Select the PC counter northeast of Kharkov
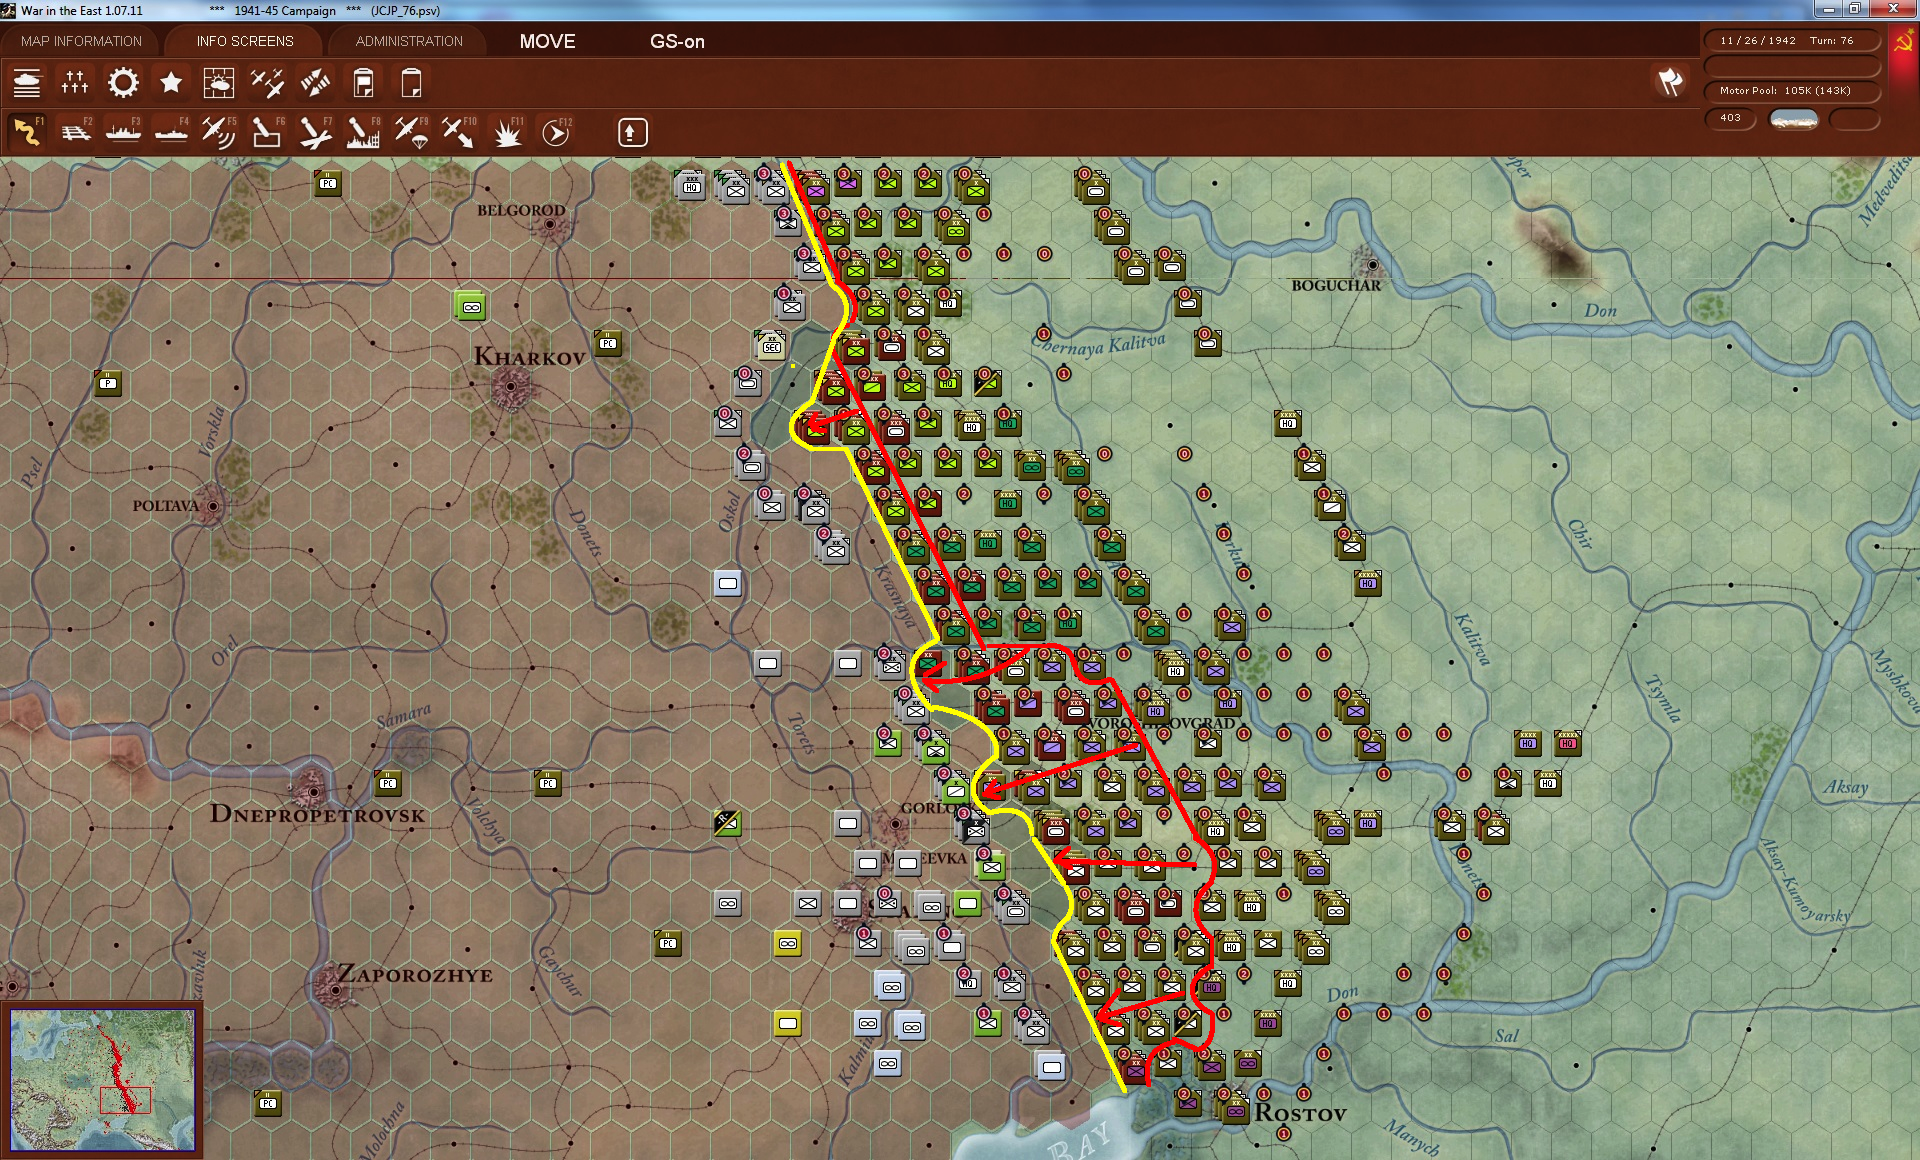The height and width of the screenshot is (1160, 1920). [608, 343]
